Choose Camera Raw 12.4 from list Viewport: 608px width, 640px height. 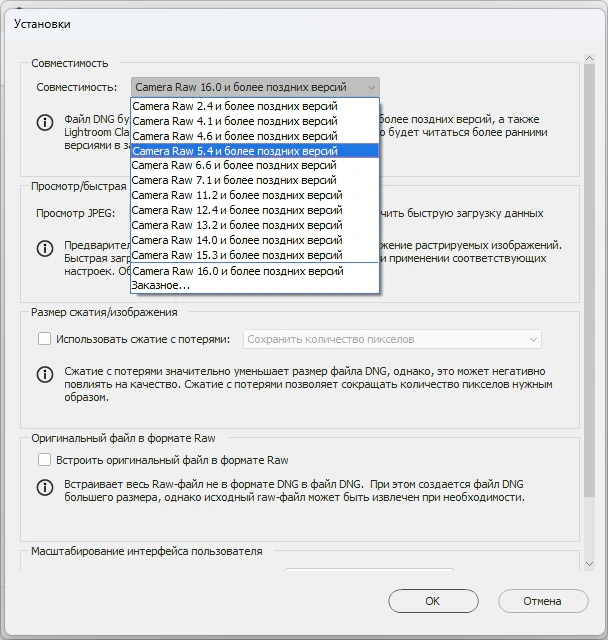click(x=255, y=210)
